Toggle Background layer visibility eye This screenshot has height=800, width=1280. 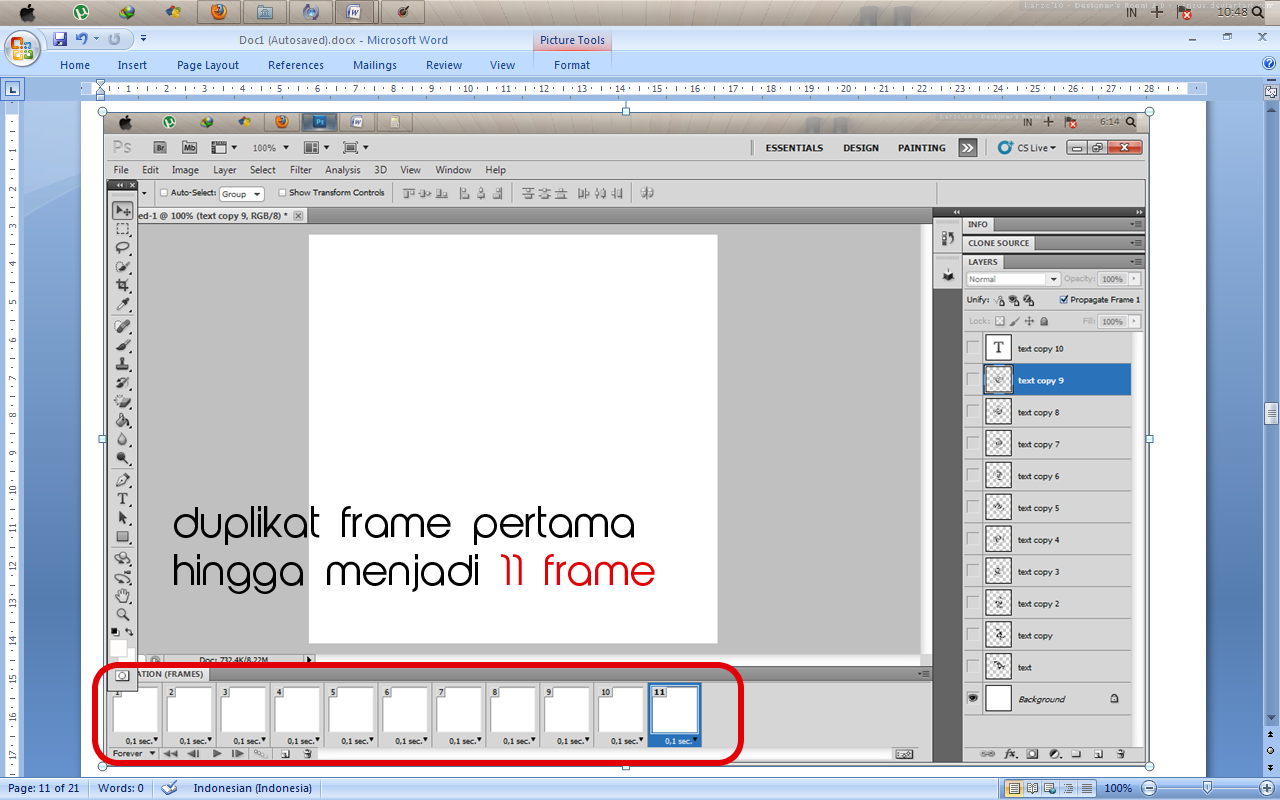pos(971,698)
